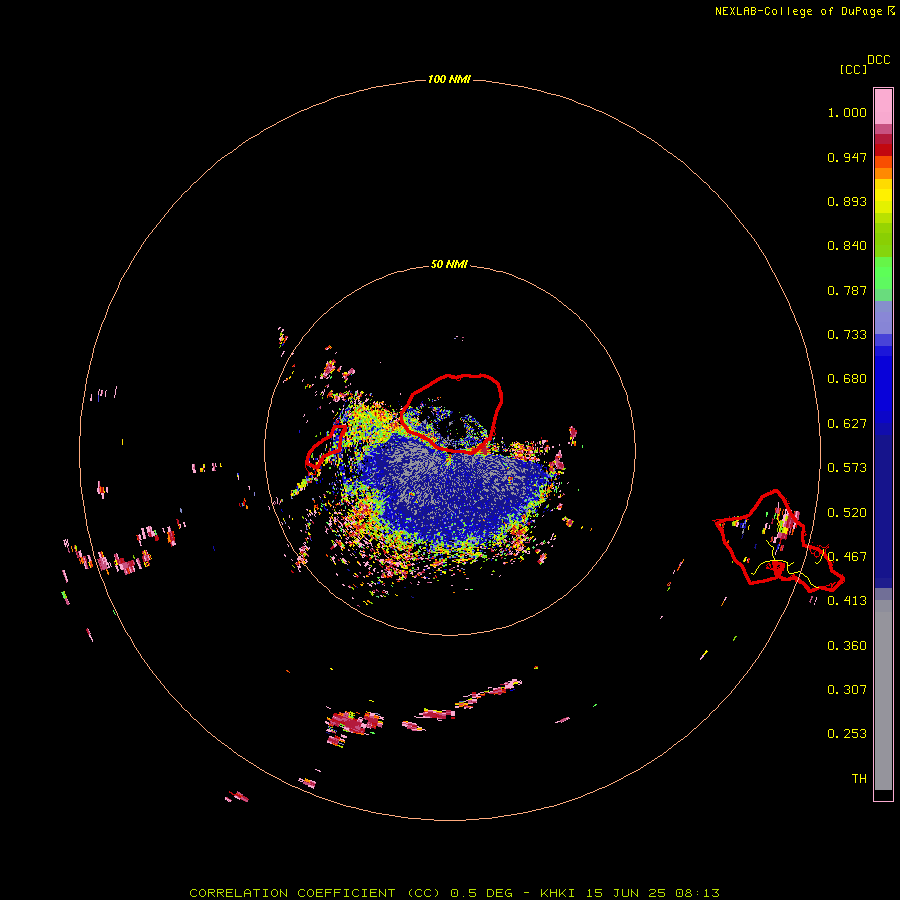Click the 0.307 legend value
900x900 pixels.
[x=847, y=690]
